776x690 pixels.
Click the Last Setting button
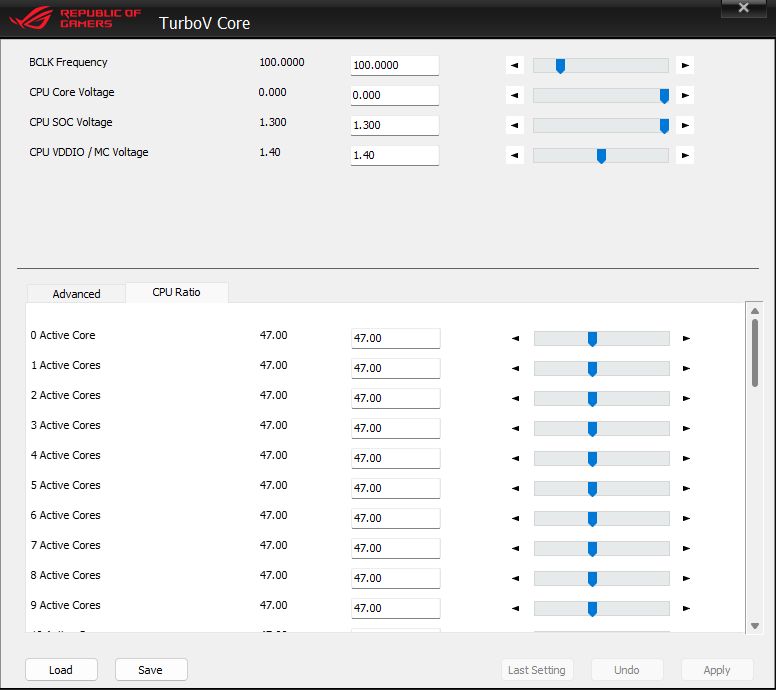click(537, 670)
